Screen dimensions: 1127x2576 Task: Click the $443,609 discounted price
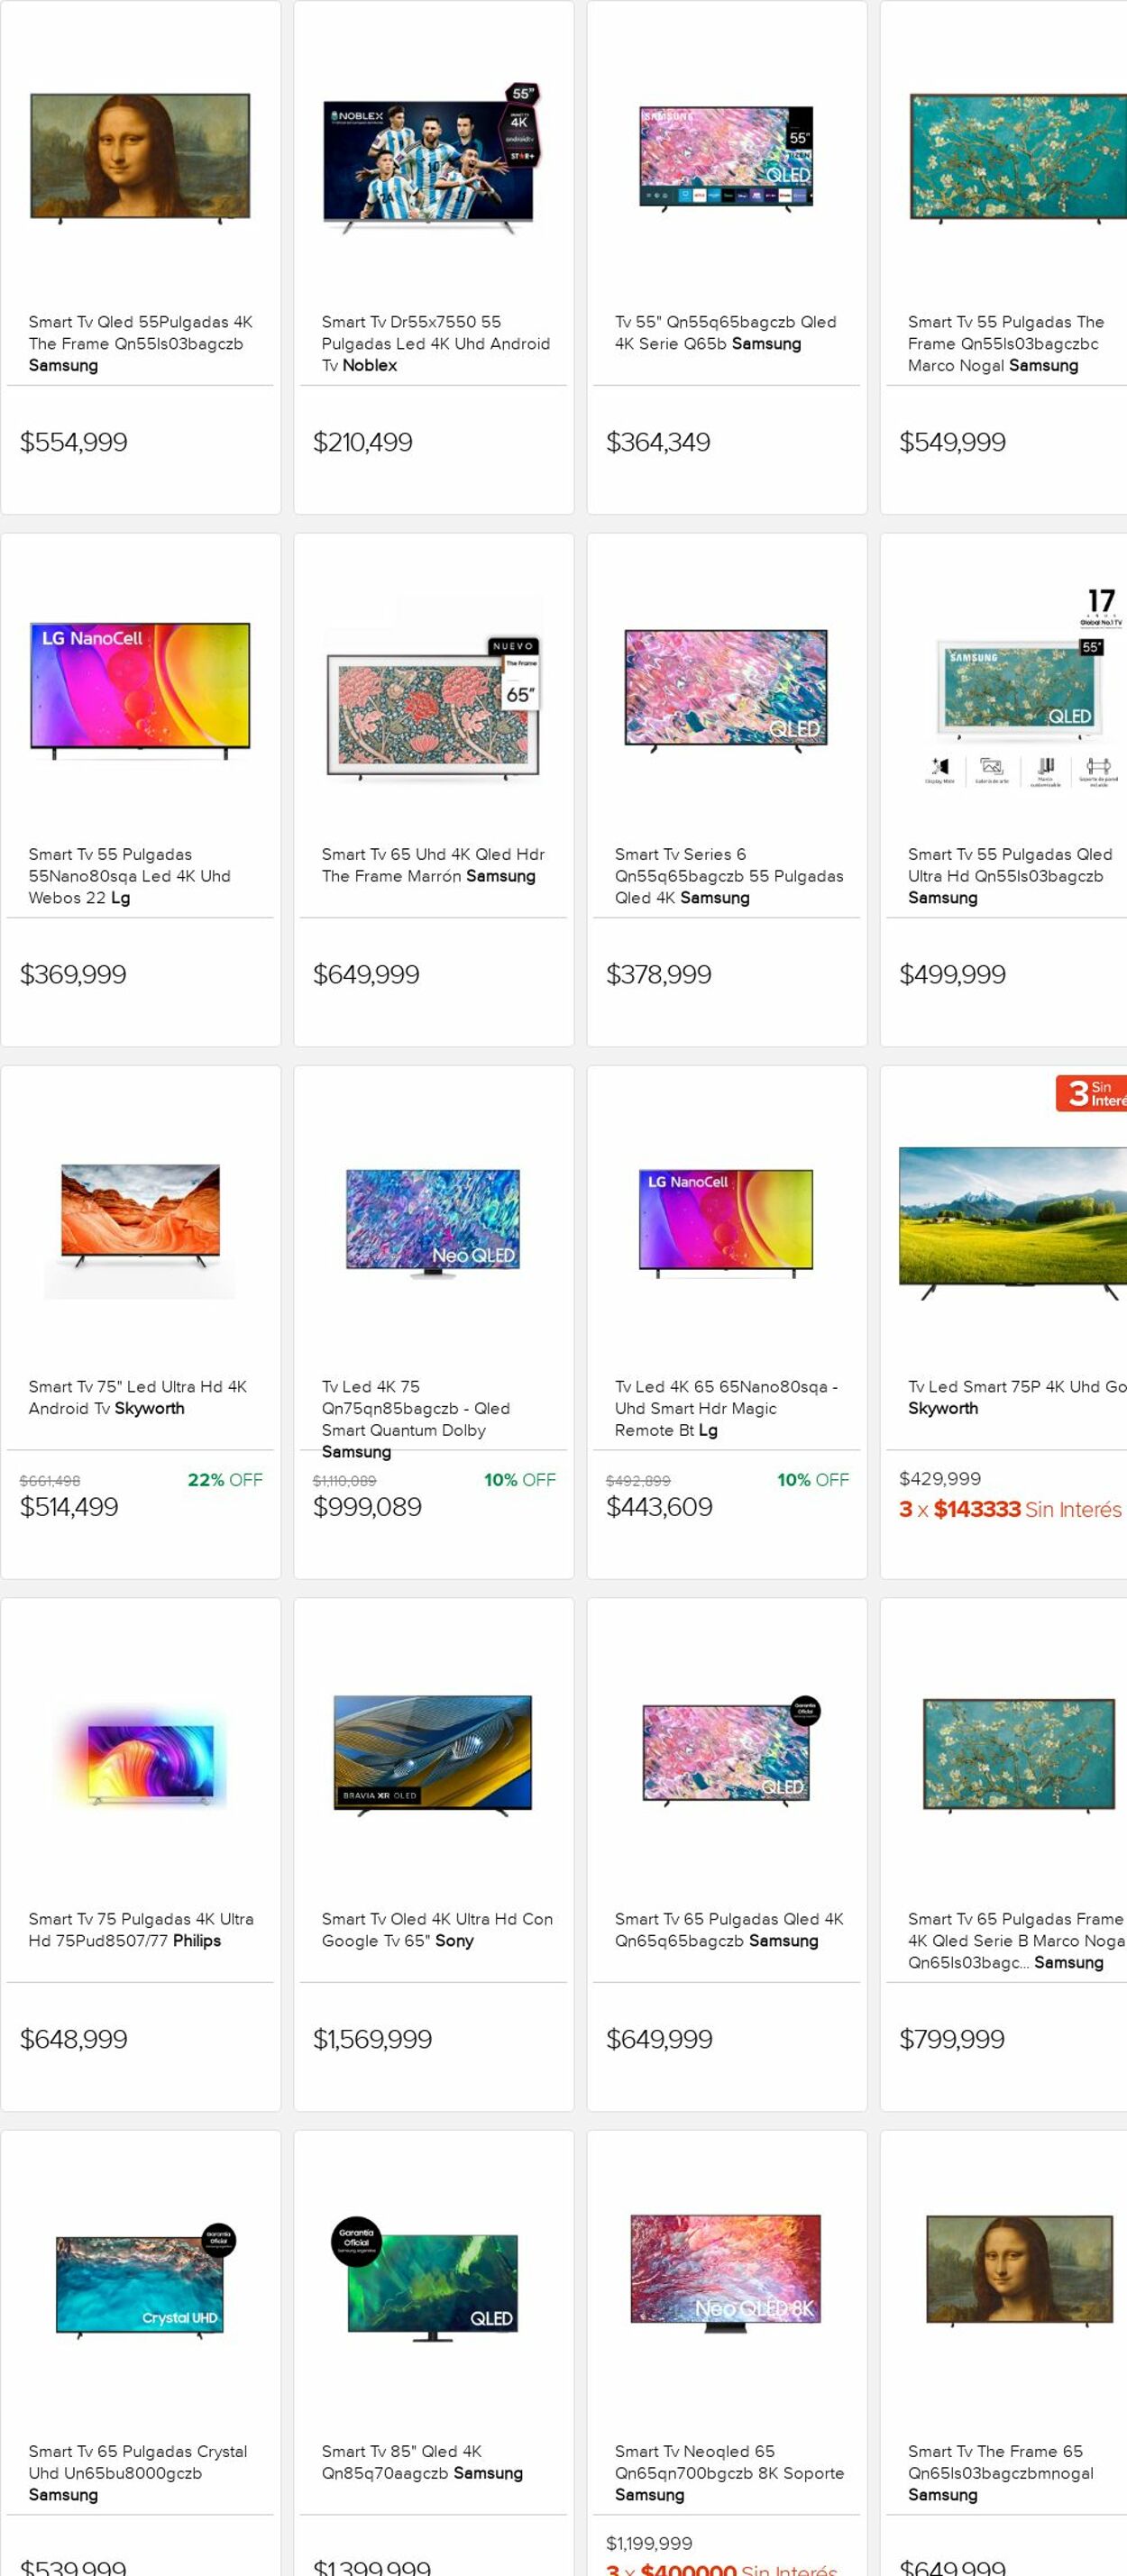(659, 1507)
